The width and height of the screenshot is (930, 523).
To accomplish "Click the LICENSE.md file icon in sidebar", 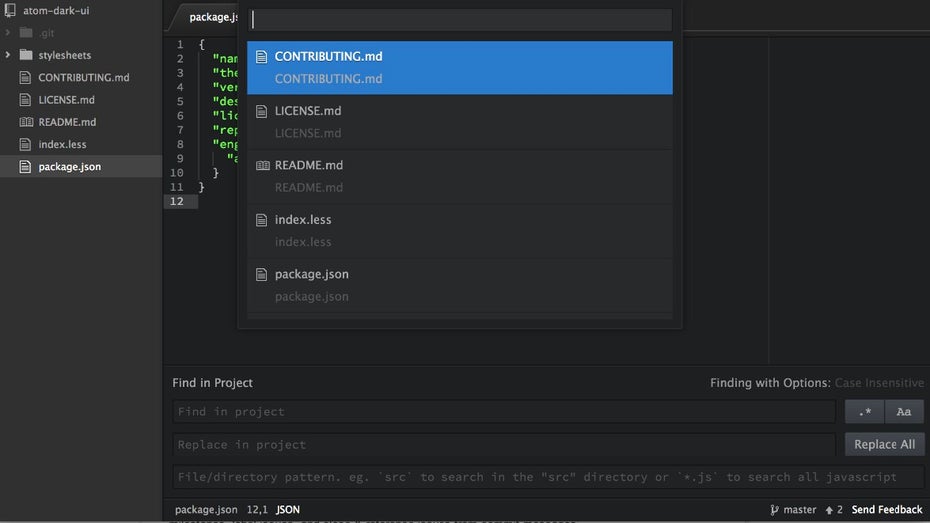I will 26,100.
